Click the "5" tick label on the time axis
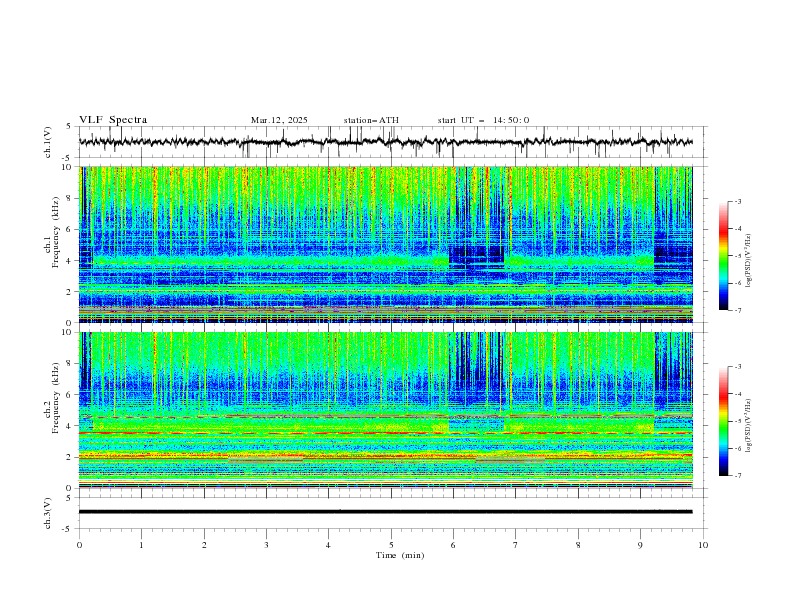The width and height of the screenshot is (792, 612). point(391,545)
